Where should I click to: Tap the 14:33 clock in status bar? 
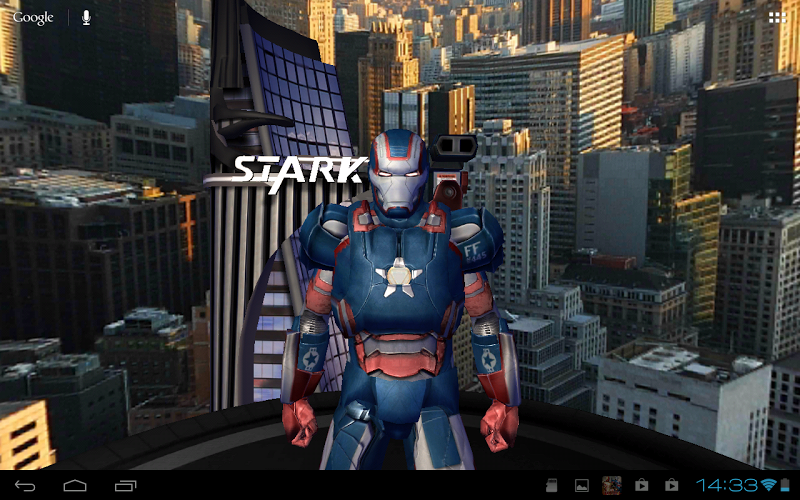727,485
